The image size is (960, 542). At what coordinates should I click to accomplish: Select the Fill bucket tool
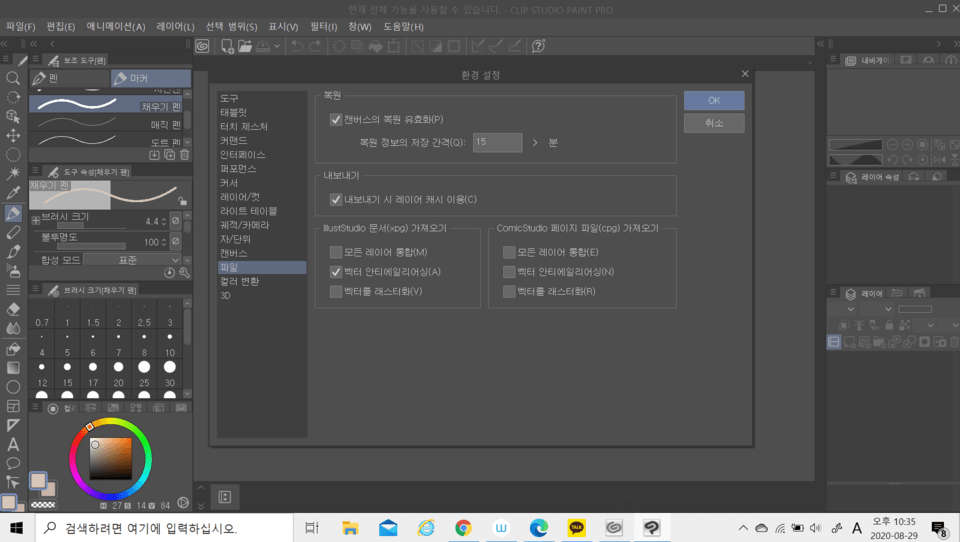pos(13,348)
